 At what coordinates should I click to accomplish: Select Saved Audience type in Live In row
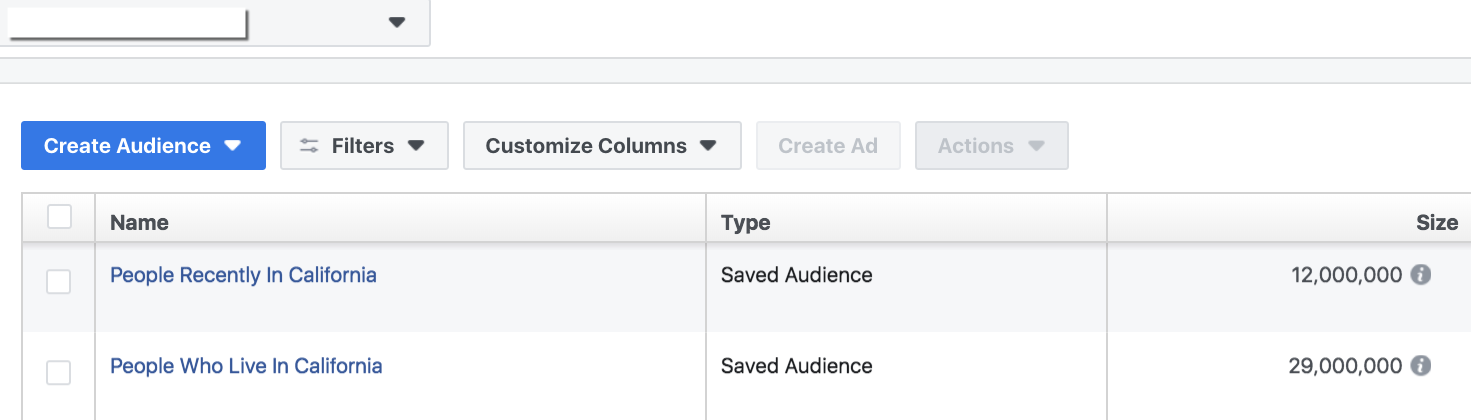pos(797,366)
